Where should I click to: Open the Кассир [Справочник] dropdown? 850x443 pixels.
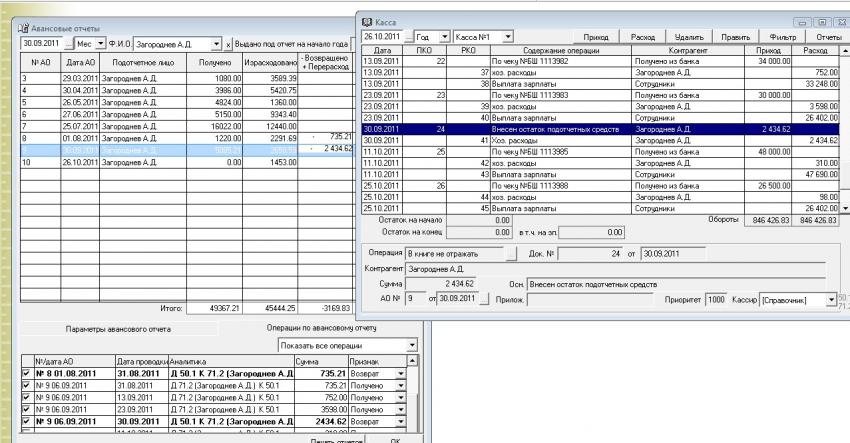tap(831, 300)
